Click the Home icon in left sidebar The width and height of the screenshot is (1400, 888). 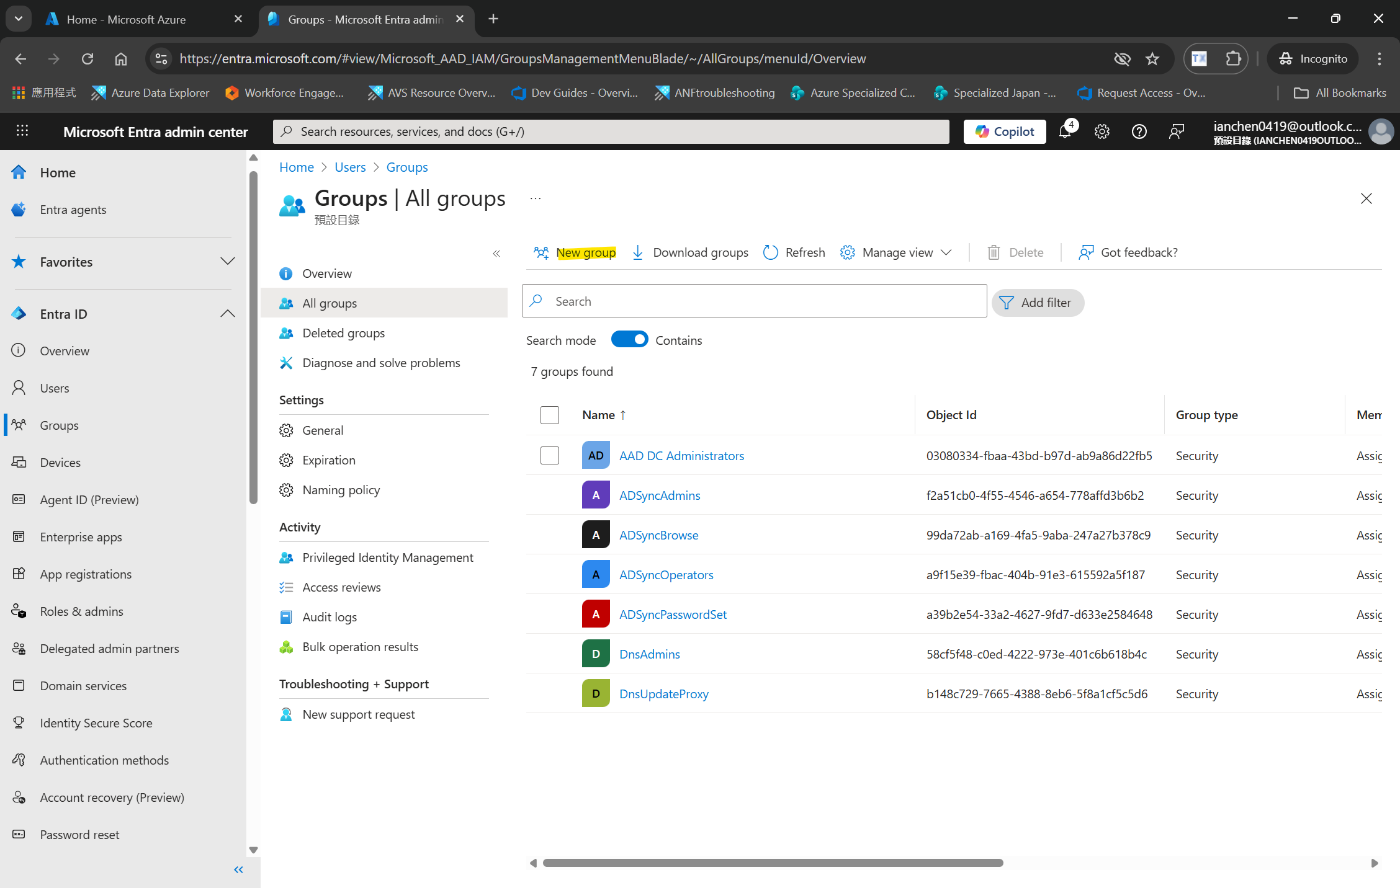click(18, 172)
